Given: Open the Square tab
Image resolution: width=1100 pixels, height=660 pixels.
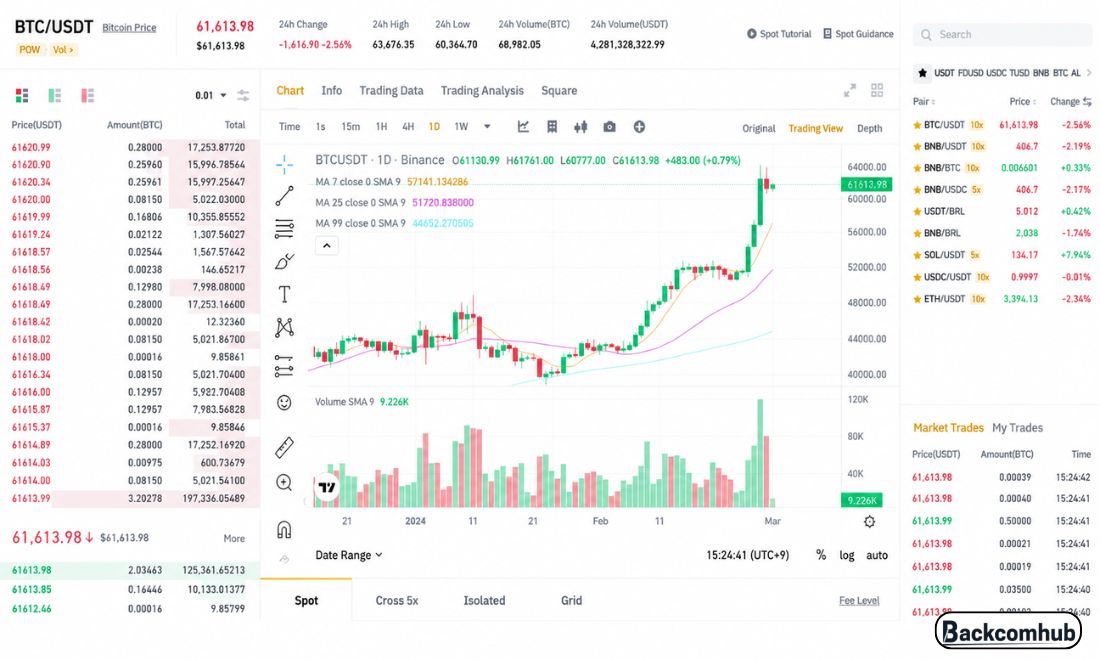Looking at the screenshot, I should [x=559, y=90].
